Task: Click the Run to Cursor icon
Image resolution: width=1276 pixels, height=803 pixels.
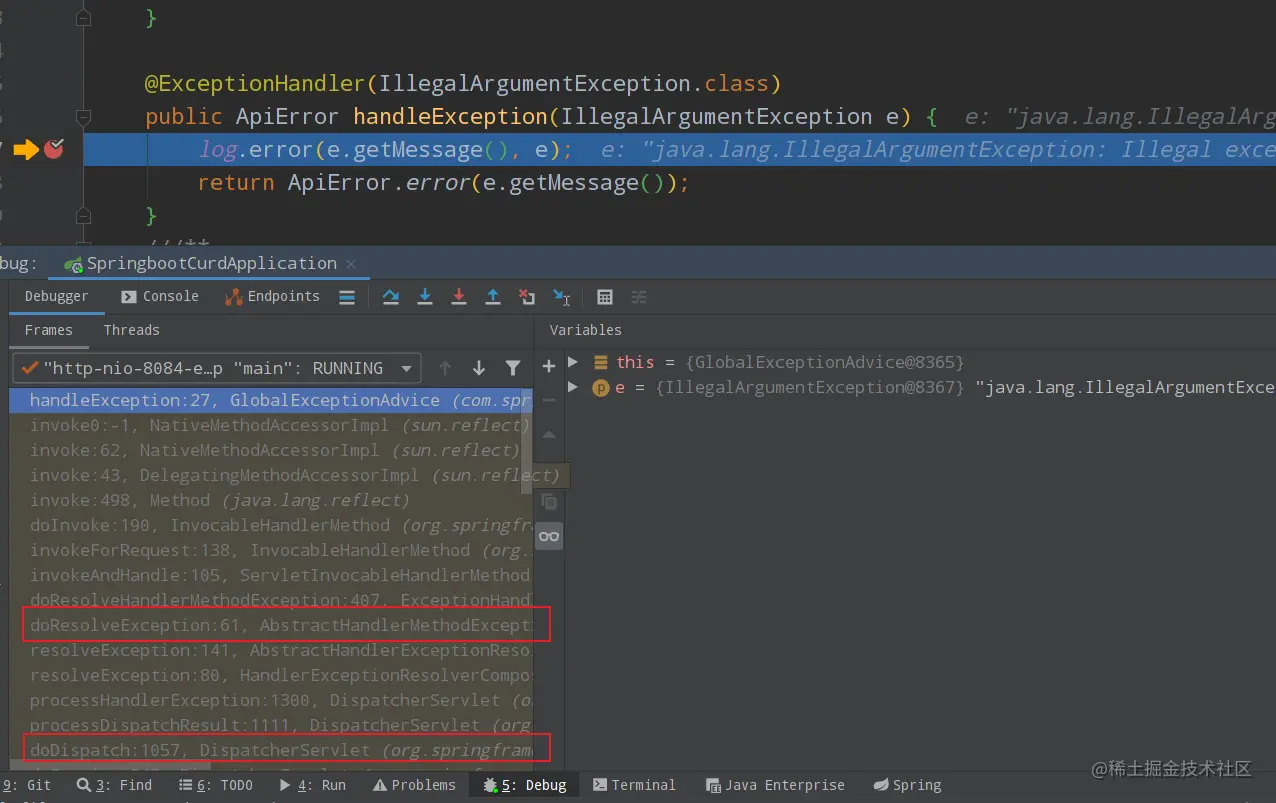Action: click(562, 297)
